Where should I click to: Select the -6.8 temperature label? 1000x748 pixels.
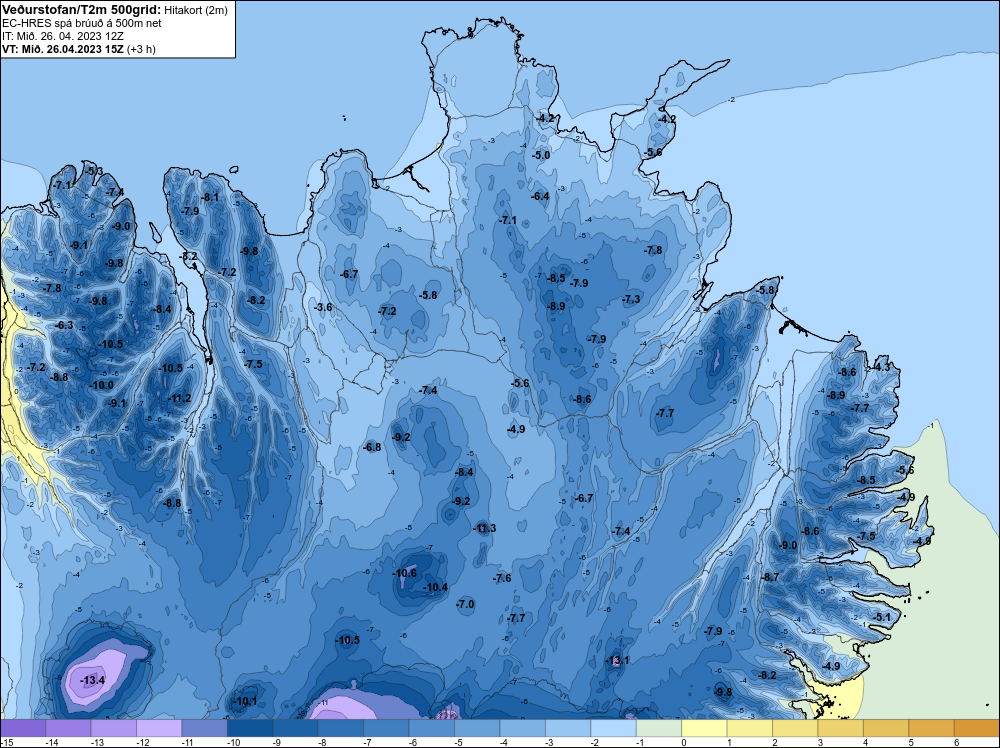click(372, 447)
